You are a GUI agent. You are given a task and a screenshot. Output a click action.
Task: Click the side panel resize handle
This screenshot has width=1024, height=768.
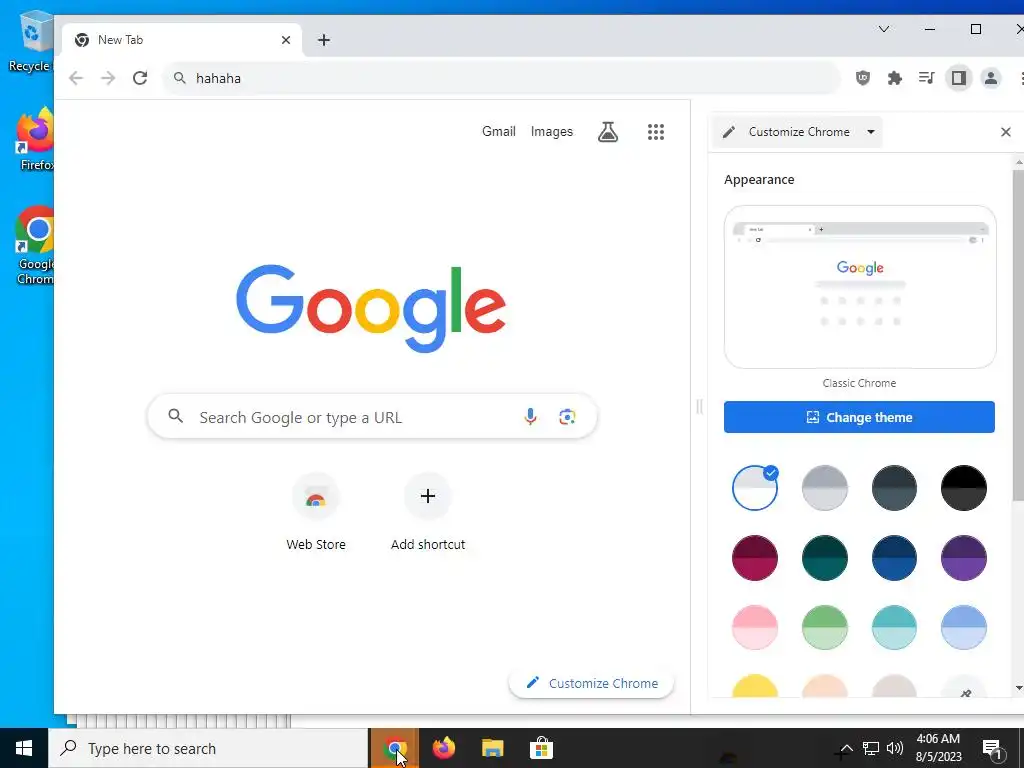[x=699, y=406]
